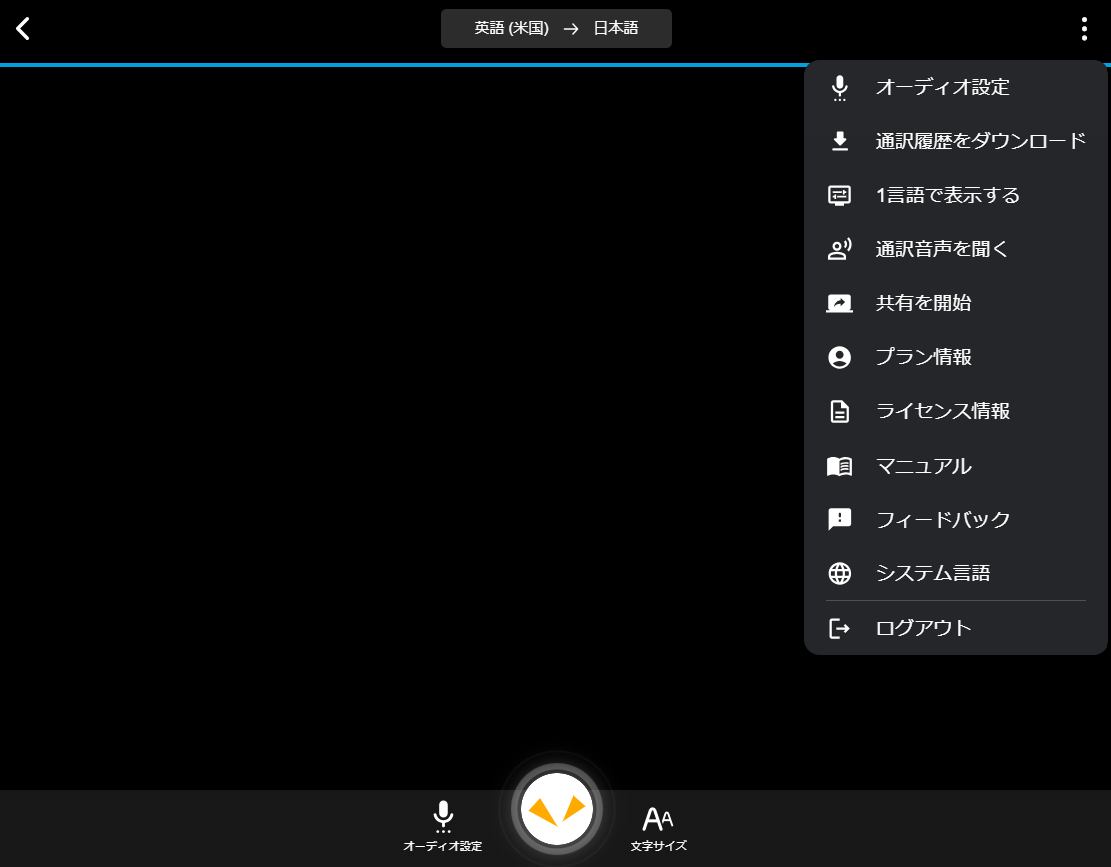1111x867 pixels.
Task: Click the globe icon for システム言語
Action: (x=839, y=573)
